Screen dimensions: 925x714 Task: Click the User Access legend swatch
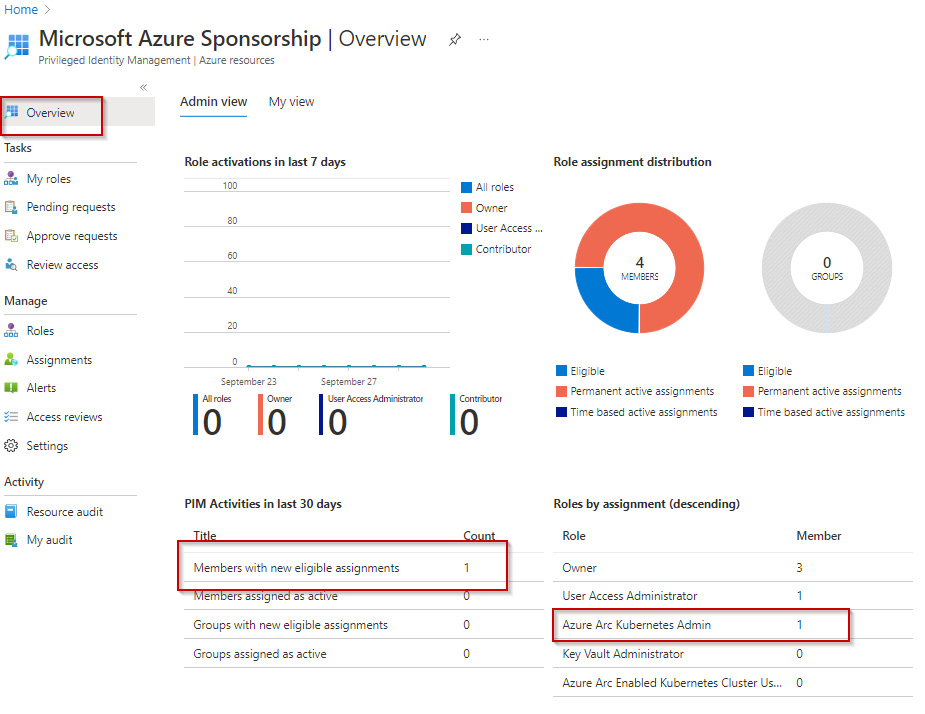coord(466,228)
